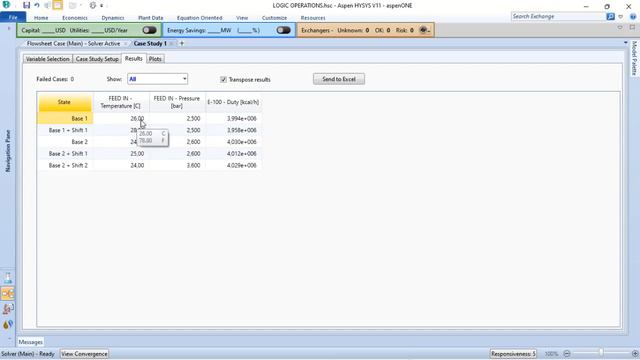The height and width of the screenshot is (360, 640).
Task: Adjust the zoom slider in the status bar
Action: click(x=601, y=353)
